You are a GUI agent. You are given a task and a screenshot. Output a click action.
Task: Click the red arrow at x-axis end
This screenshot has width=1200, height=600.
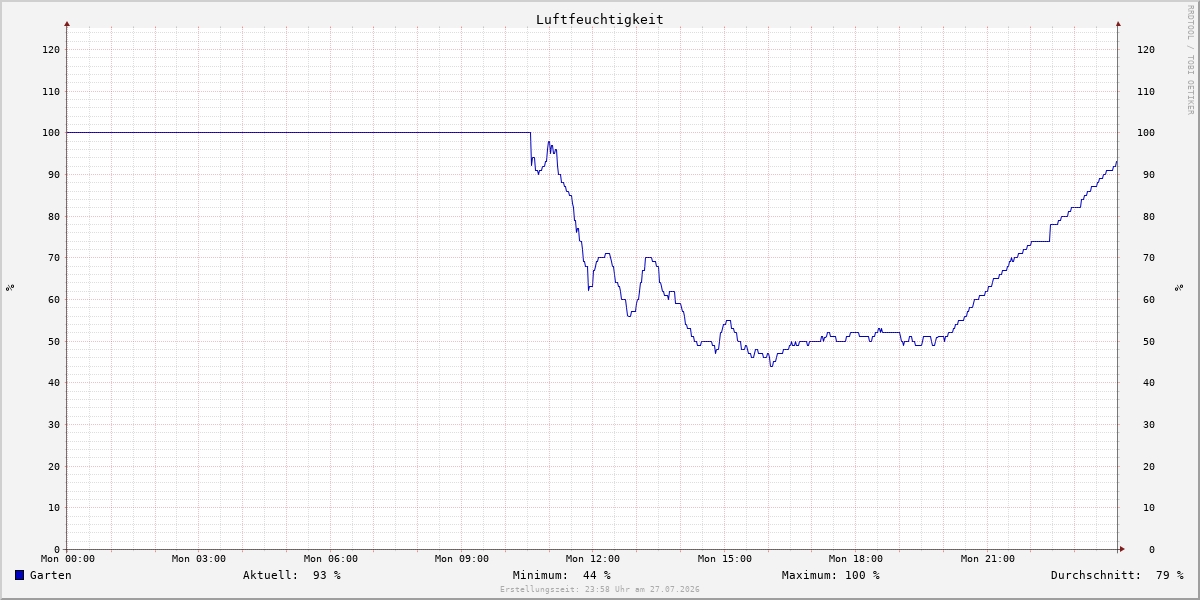pos(1122,549)
